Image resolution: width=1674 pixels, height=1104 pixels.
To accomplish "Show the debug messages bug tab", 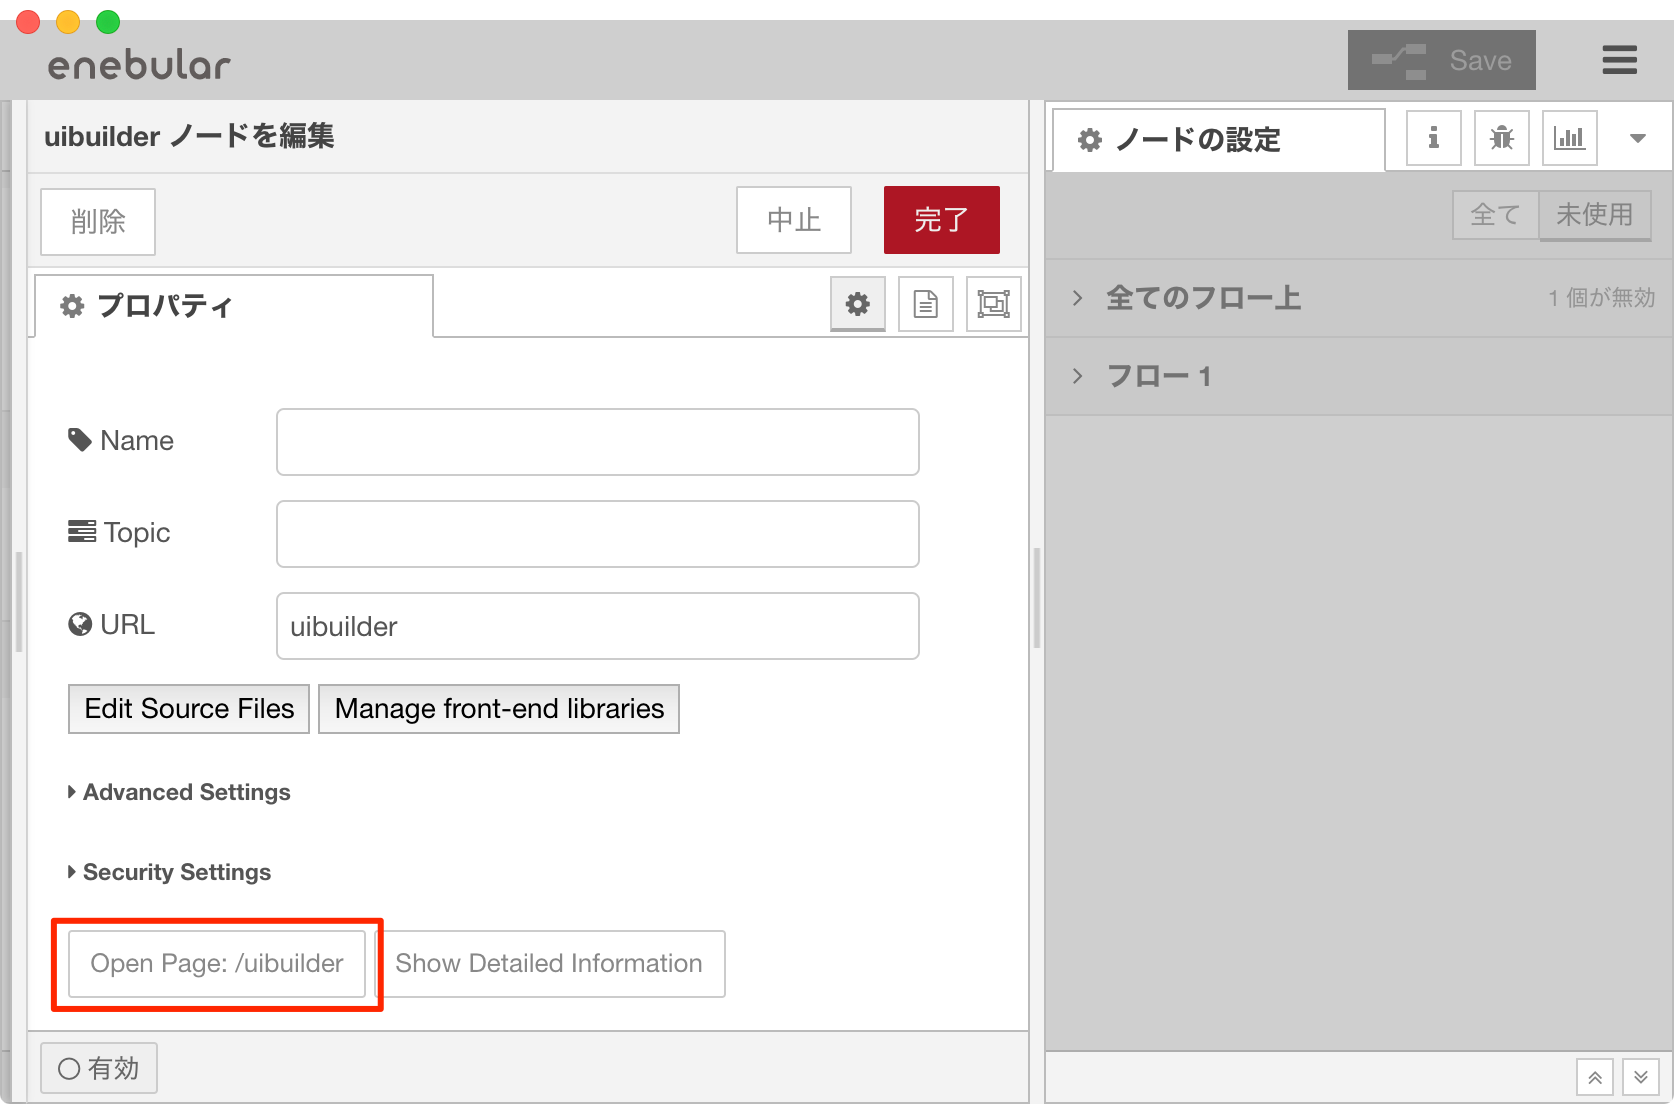I will pyautogui.click(x=1502, y=138).
